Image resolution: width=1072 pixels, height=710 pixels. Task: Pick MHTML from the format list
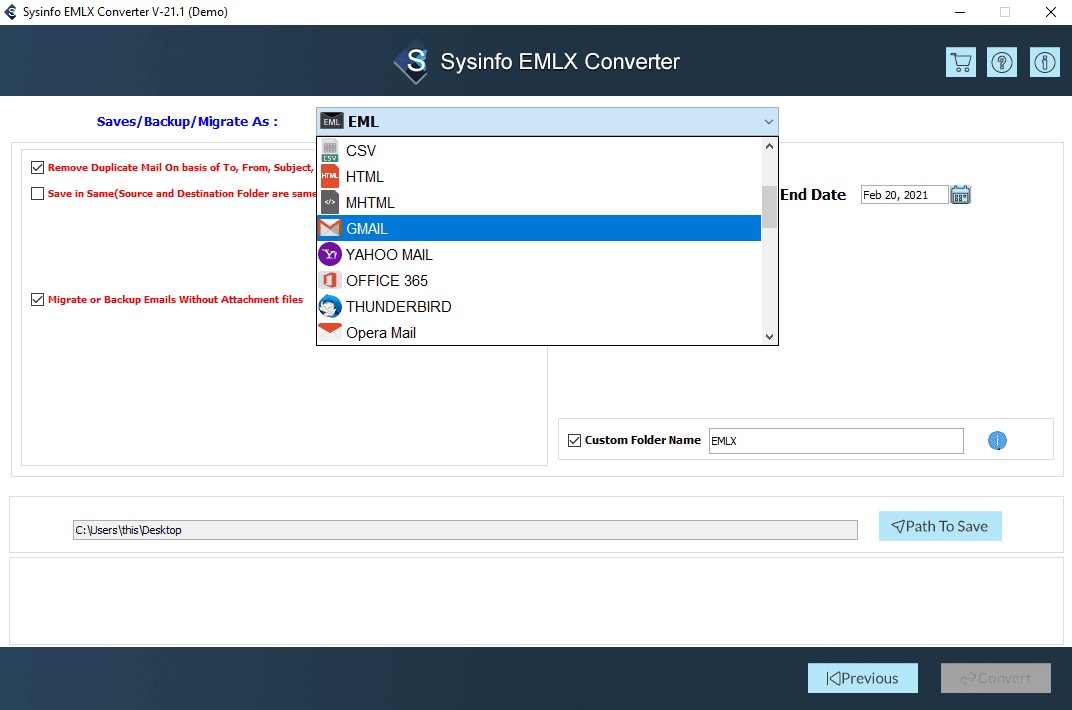pos(539,202)
